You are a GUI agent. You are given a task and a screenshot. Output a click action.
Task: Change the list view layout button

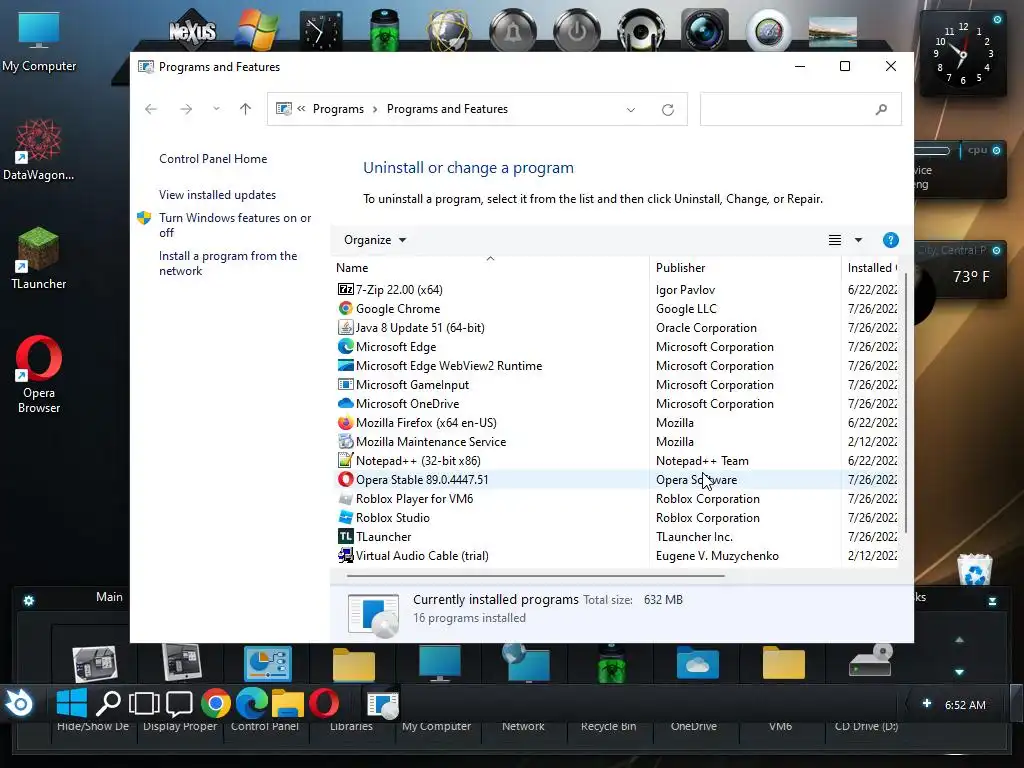835,240
